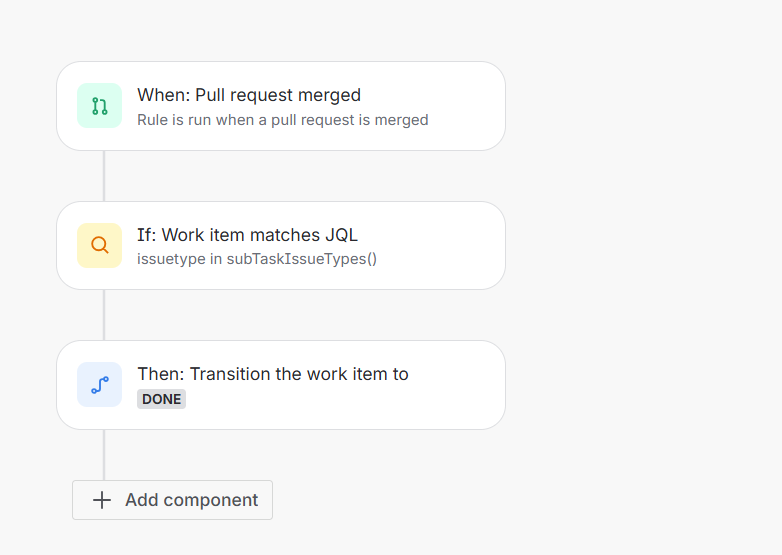Click the connector line between condition and action
The height and width of the screenshot is (555, 782).
click(104, 315)
